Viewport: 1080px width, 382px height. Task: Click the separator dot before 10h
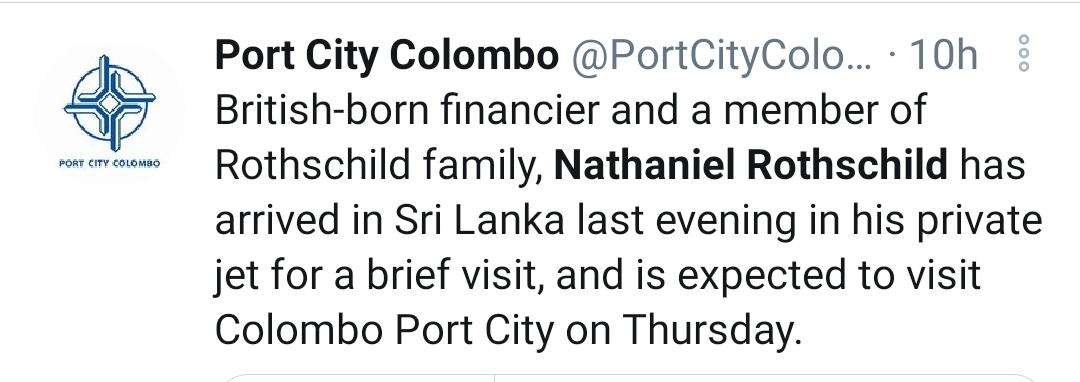coord(893,56)
